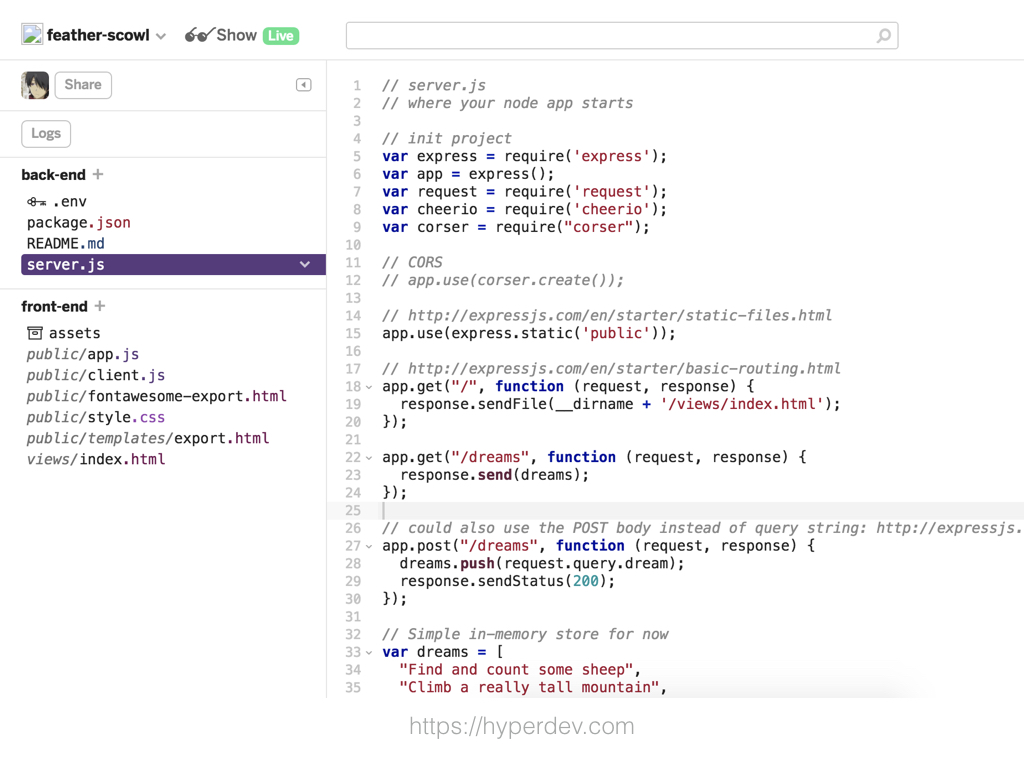The height and width of the screenshot is (768, 1024).
Task: Click the basic-routing.html URL comment
Action: coord(611,369)
